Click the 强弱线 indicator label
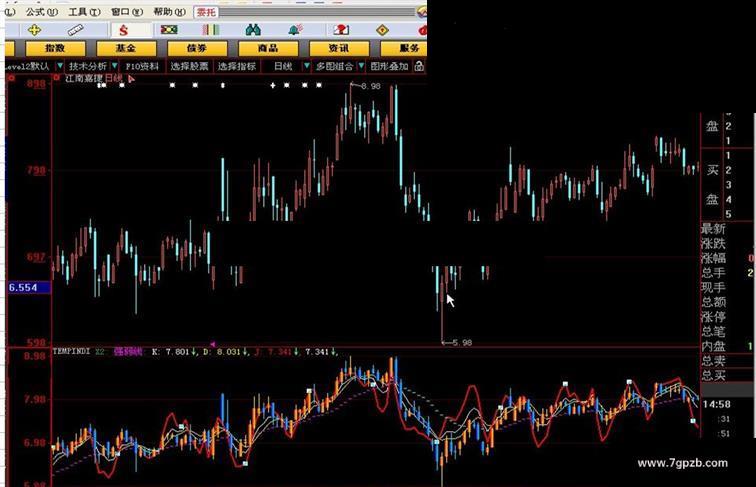This screenshot has height=487, width=756. point(128,352)
